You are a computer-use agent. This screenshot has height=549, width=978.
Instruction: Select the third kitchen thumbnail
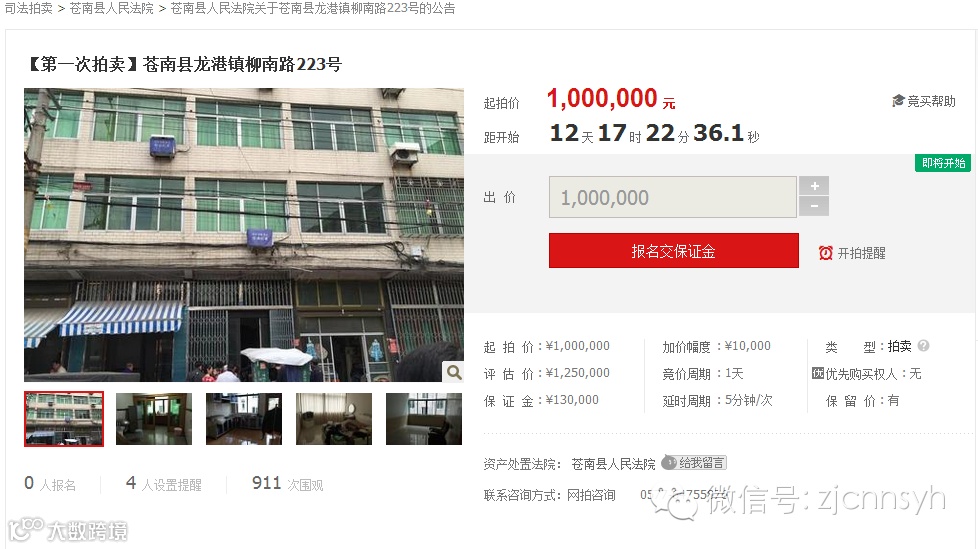[244, 419]
